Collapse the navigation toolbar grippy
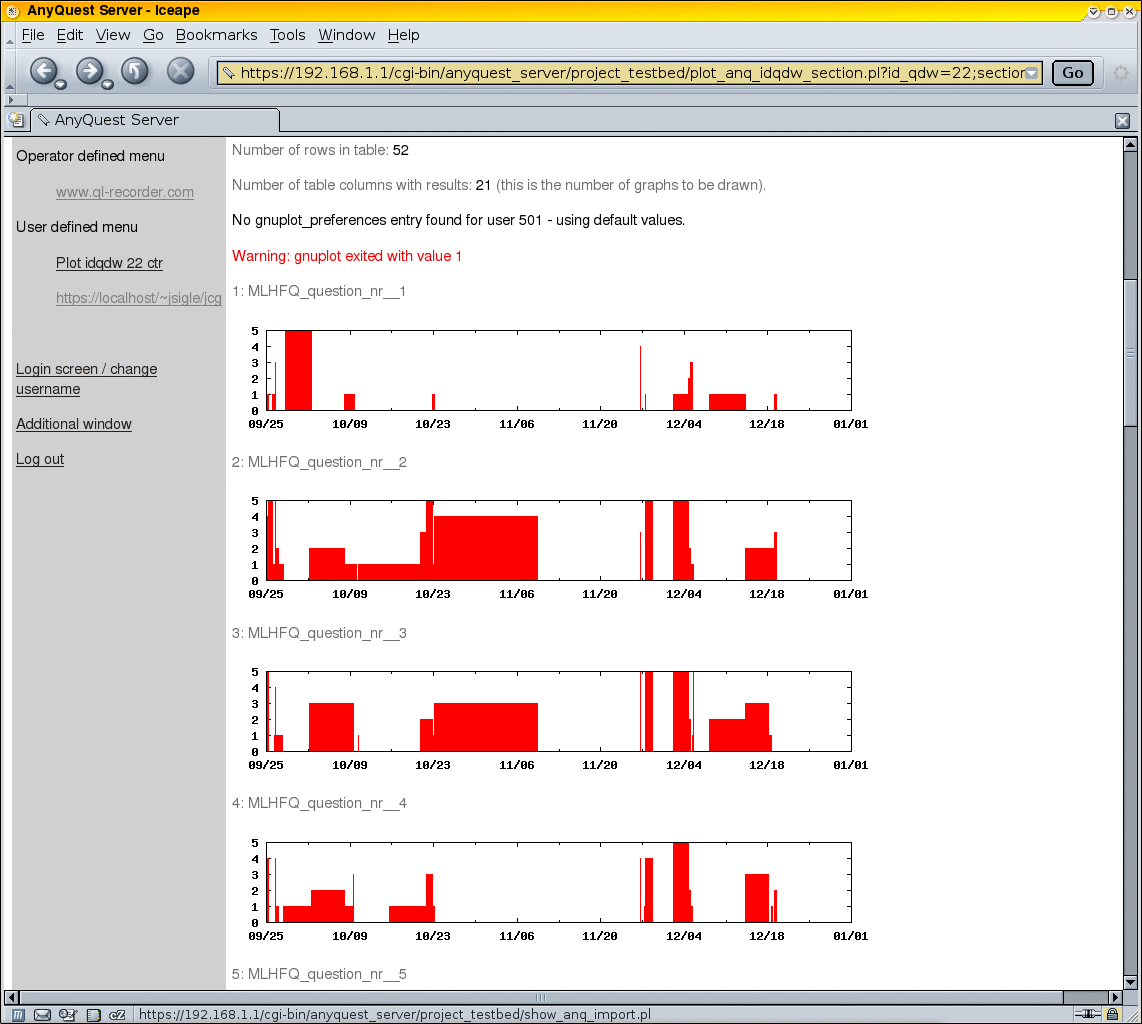This screenshot has height=1024, width=1142. pyautogui.click(x=9, y=73)
